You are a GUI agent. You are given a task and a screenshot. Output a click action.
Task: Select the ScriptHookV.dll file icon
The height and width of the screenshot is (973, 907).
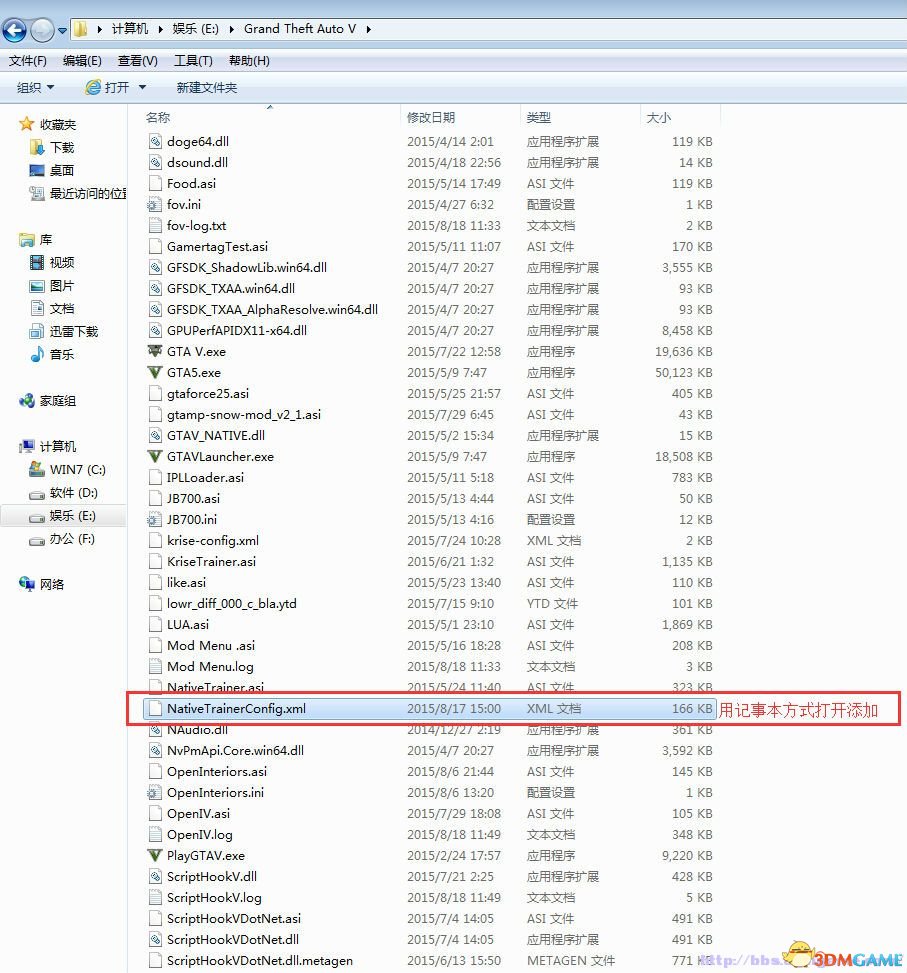click(x=155, y=876)
